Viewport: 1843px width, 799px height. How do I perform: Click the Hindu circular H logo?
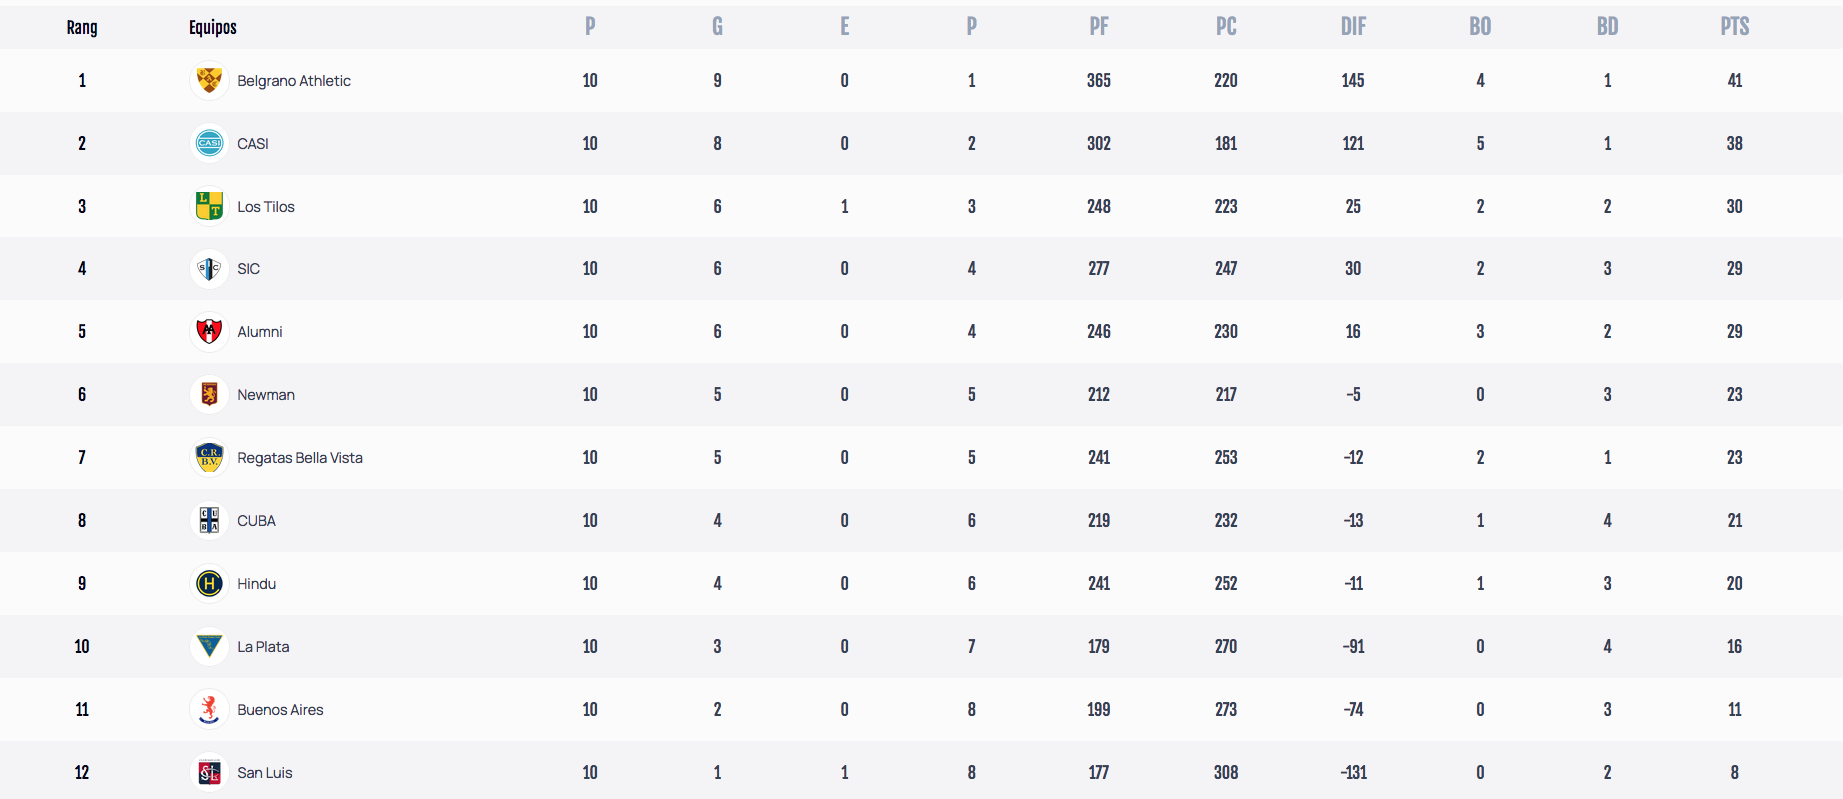click(209, 583)
